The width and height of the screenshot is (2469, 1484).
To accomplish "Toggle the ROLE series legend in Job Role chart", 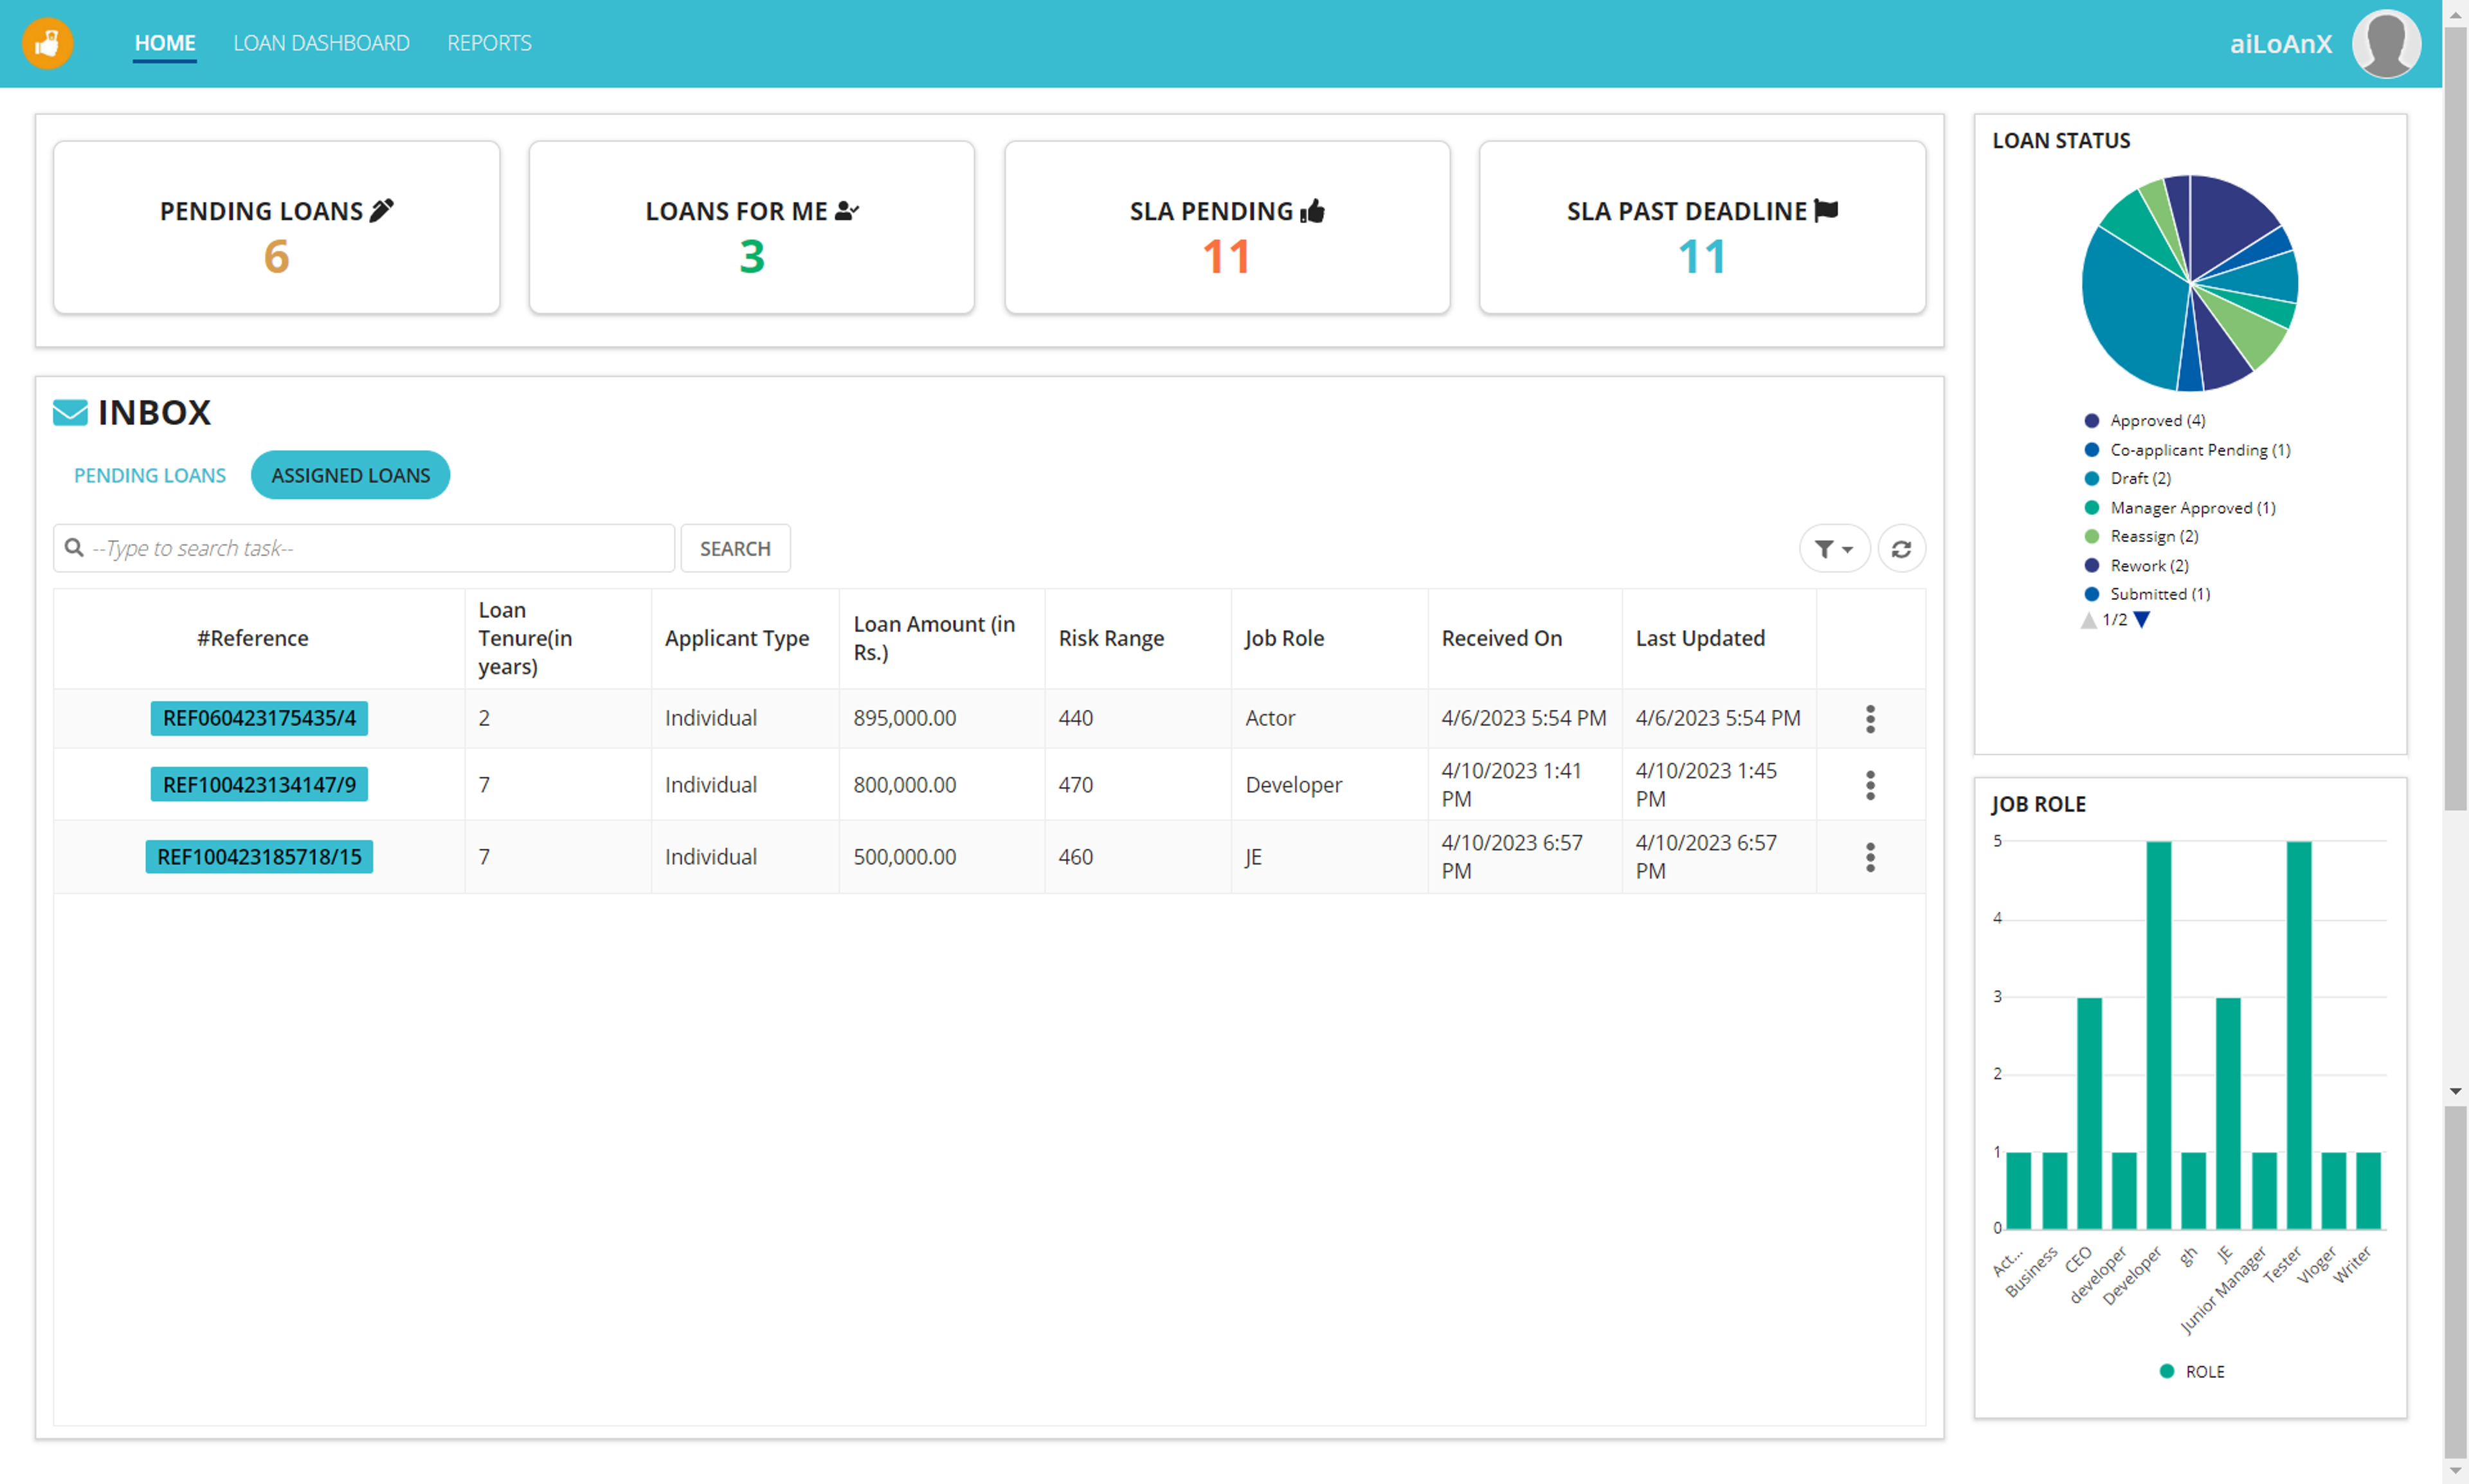I will click(2191, 1371).
